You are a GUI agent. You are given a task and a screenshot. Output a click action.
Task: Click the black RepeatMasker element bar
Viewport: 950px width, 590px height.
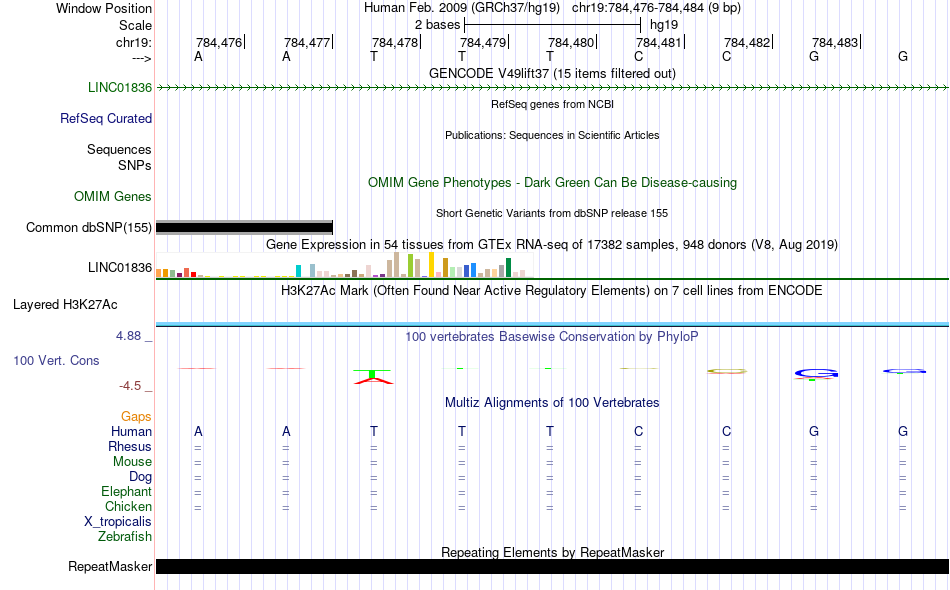[552, 566]
